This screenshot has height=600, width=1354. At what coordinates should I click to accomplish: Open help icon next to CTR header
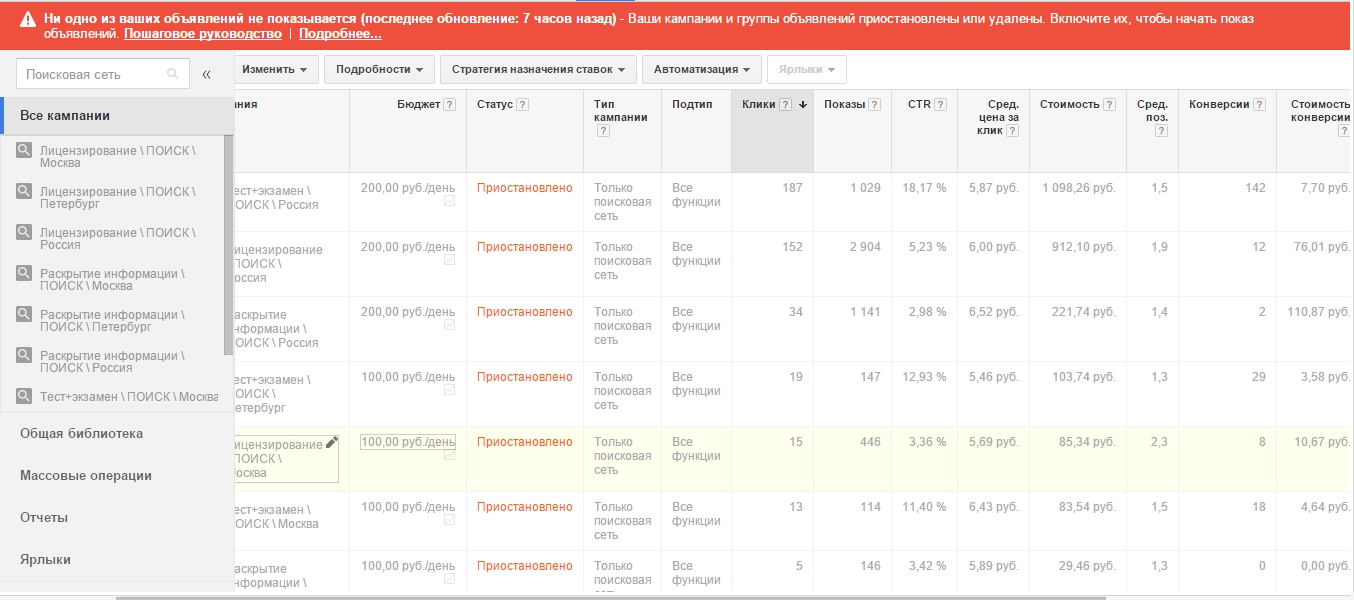941,105
